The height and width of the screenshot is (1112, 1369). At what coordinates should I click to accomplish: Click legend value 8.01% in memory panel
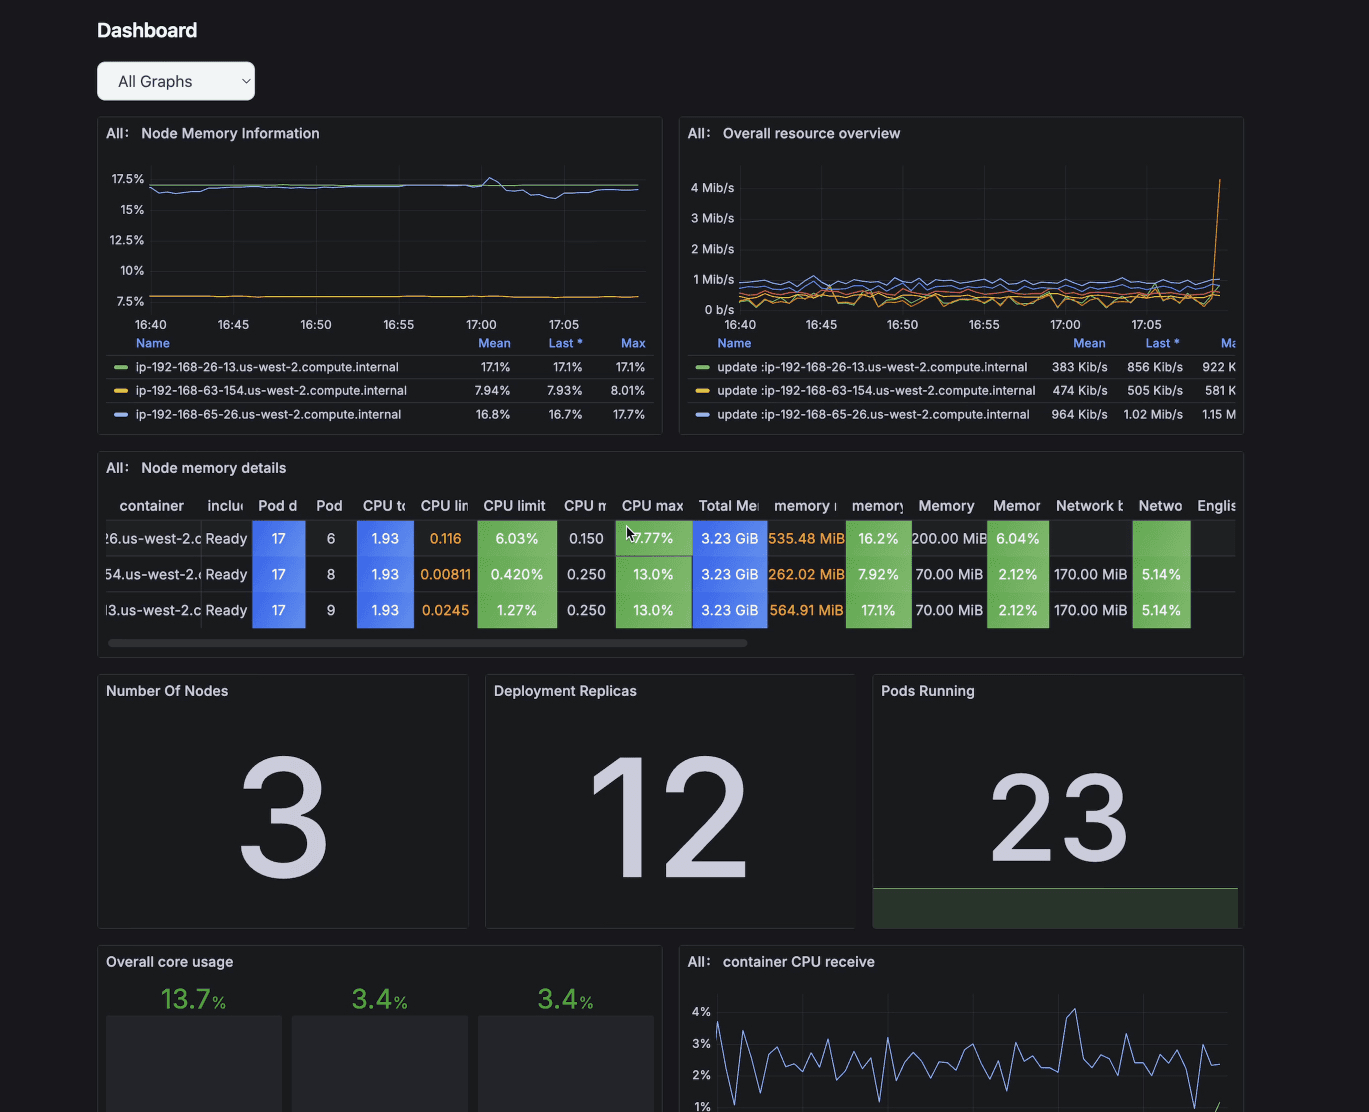(628, 391)
